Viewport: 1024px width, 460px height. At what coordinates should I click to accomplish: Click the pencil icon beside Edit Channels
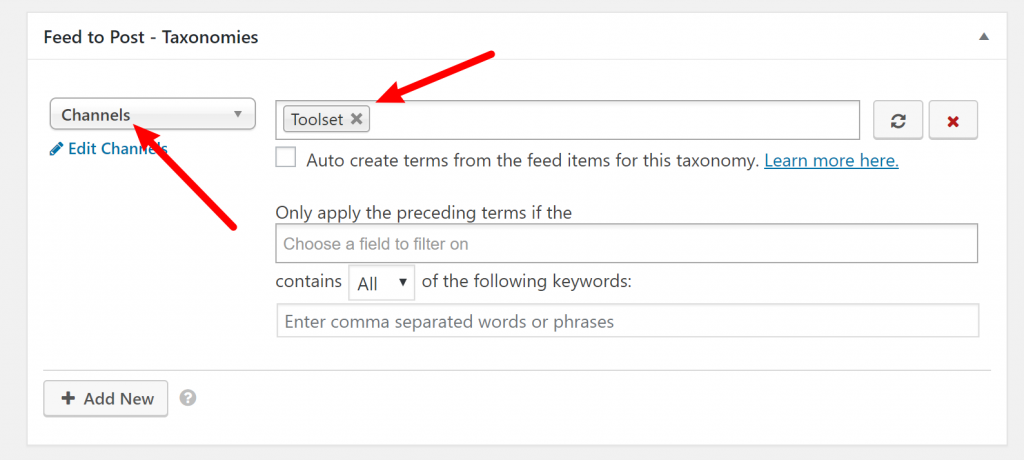[56, 150]
